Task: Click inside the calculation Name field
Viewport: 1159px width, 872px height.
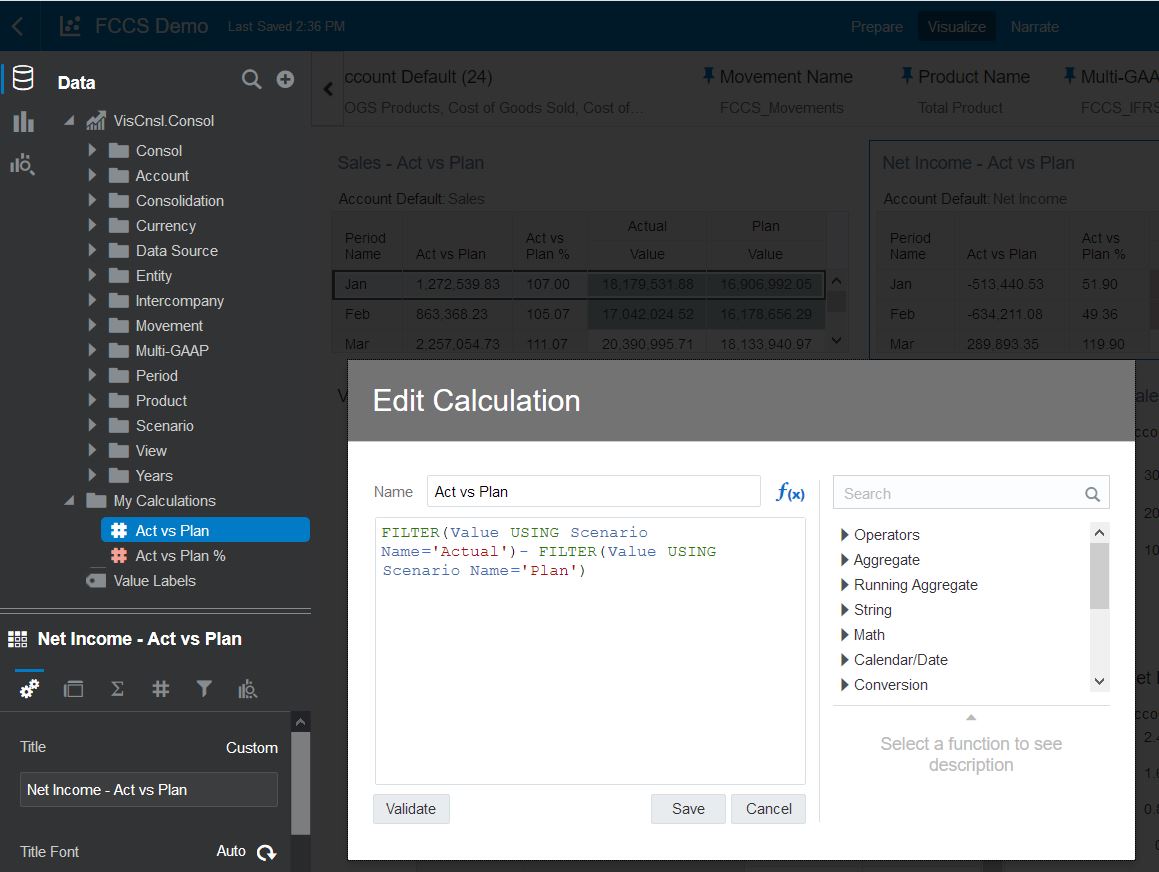Action: [x=594, y=491]
